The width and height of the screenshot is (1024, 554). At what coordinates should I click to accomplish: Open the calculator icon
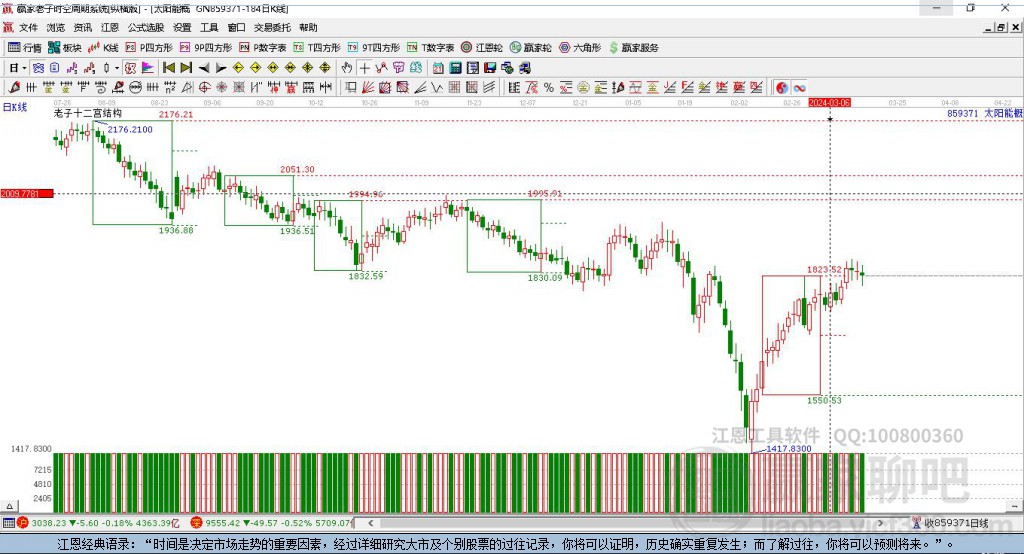[x=455, y=68]
